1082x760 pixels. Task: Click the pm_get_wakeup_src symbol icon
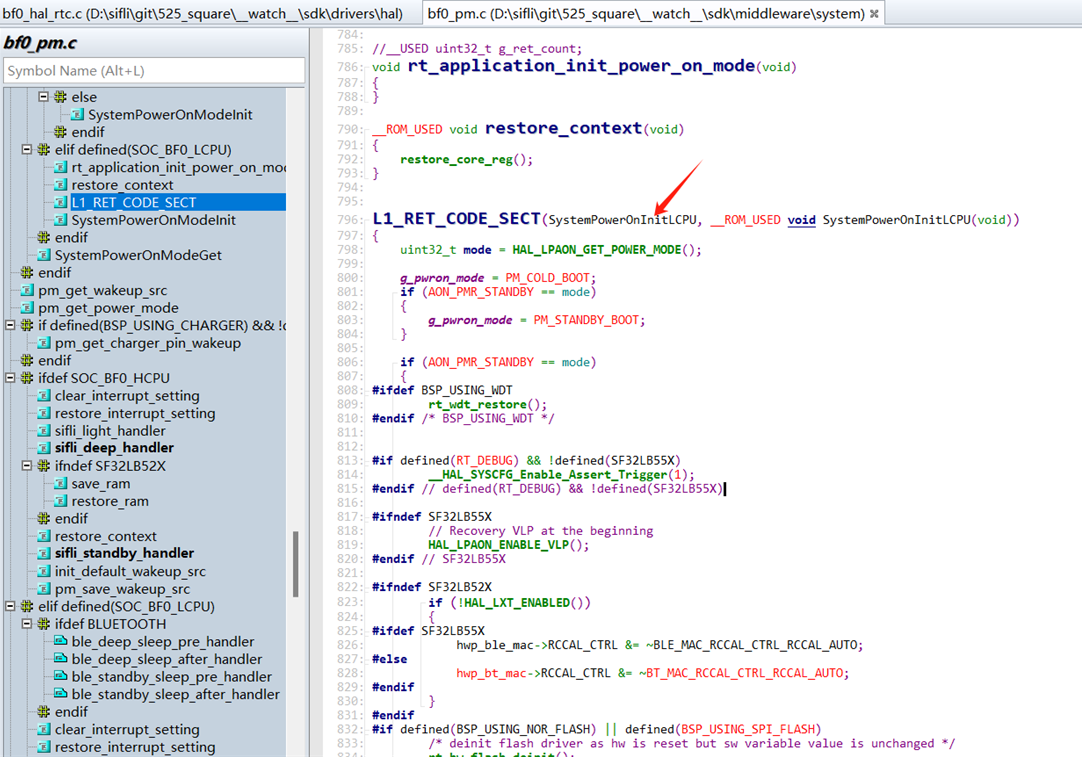pos(28,290)
